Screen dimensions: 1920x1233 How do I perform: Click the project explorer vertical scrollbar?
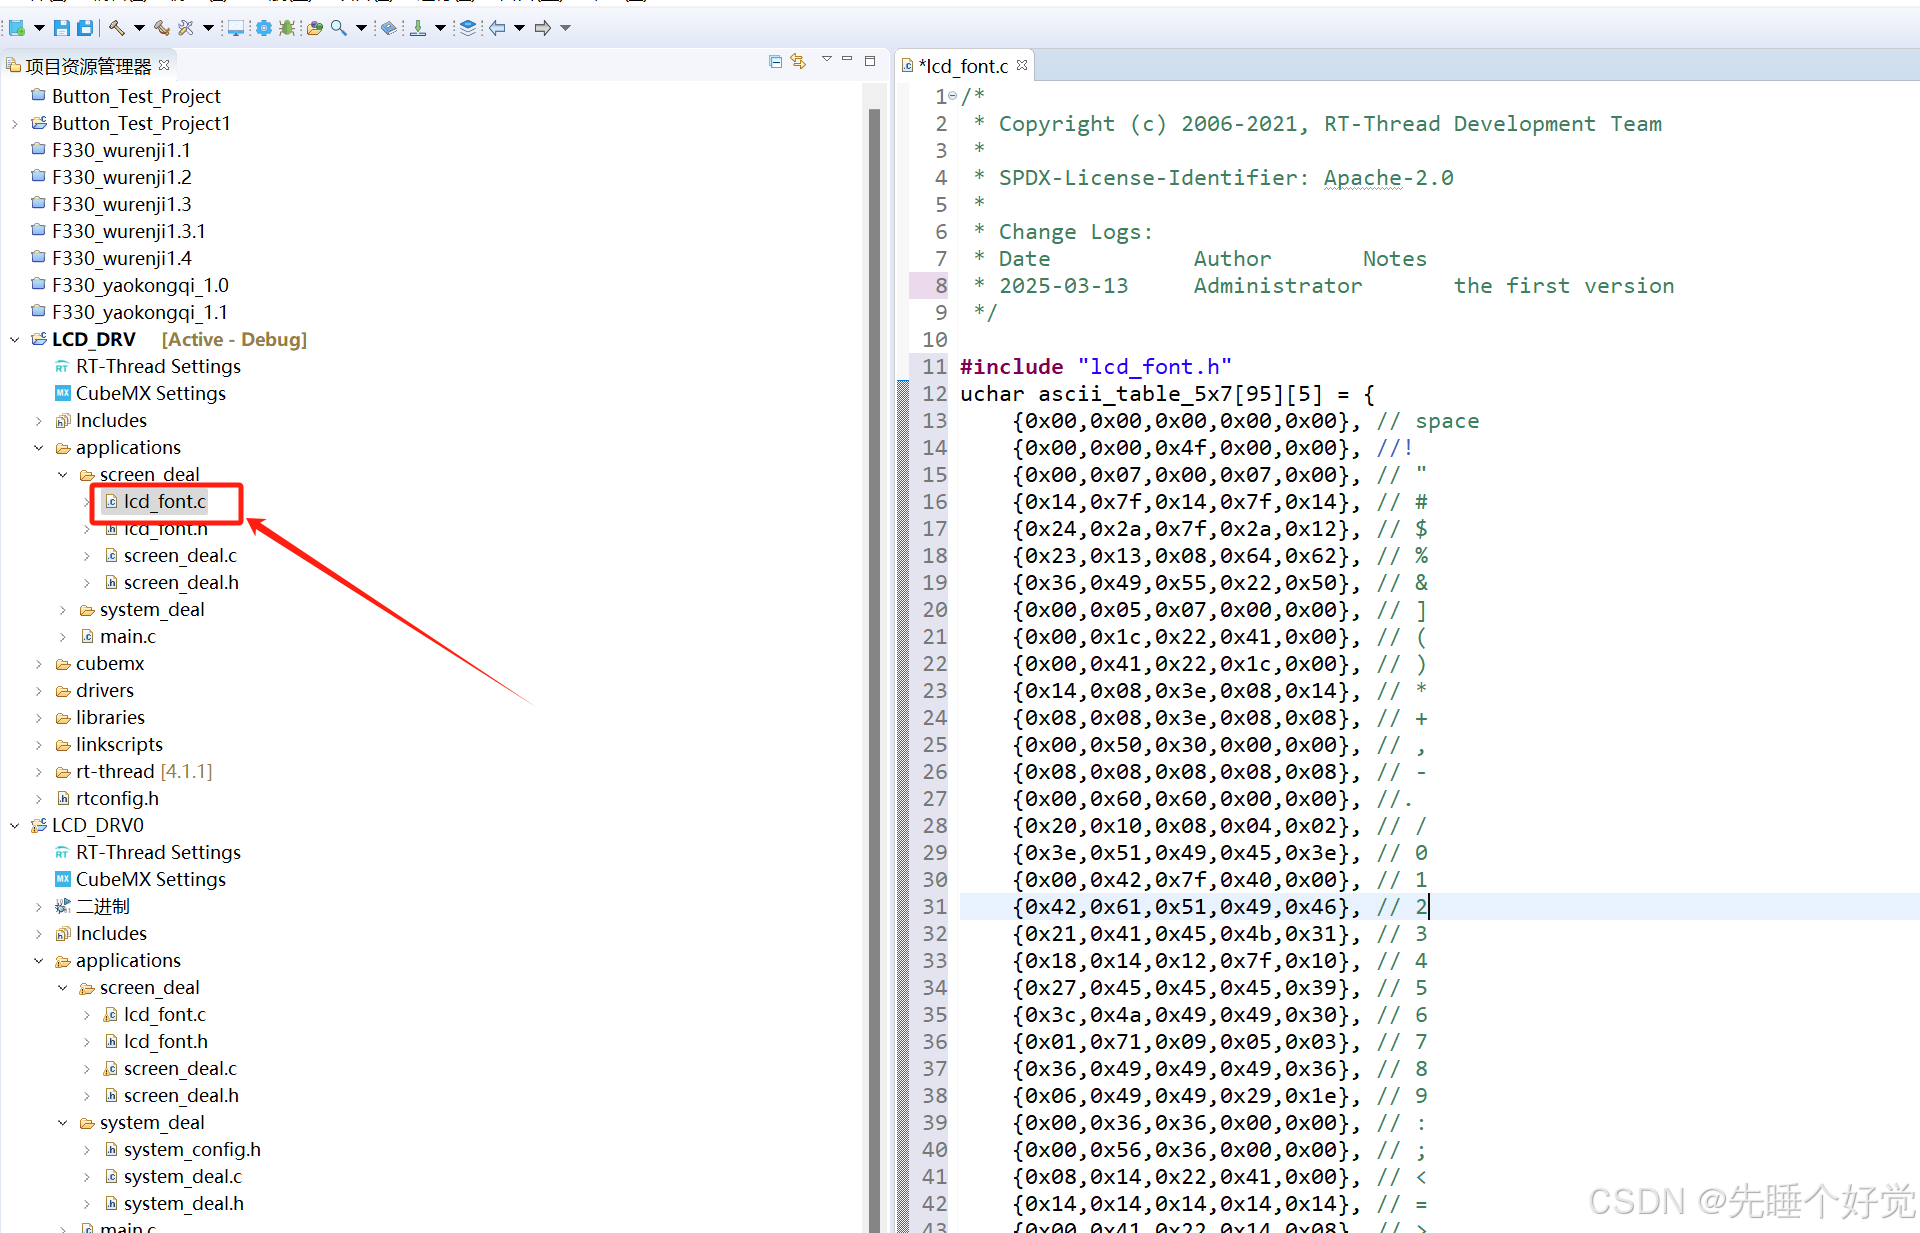(x=874, y=600)
